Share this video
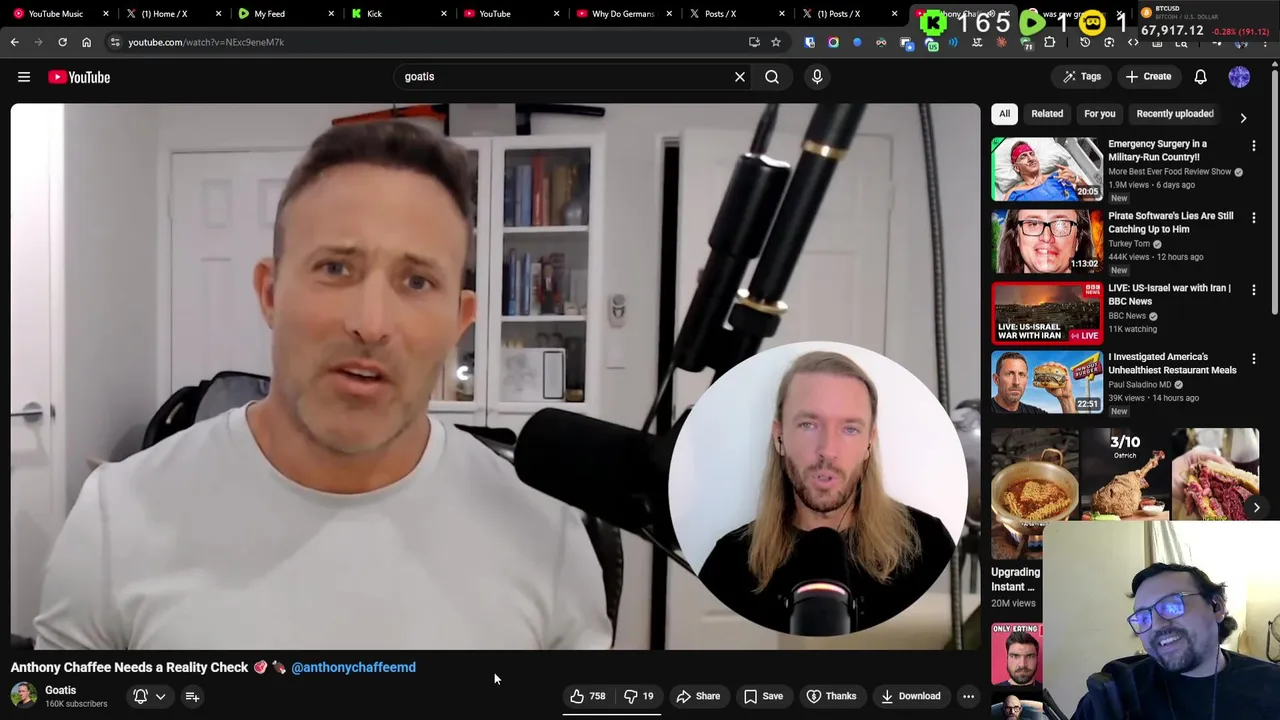 click(698, 696)
